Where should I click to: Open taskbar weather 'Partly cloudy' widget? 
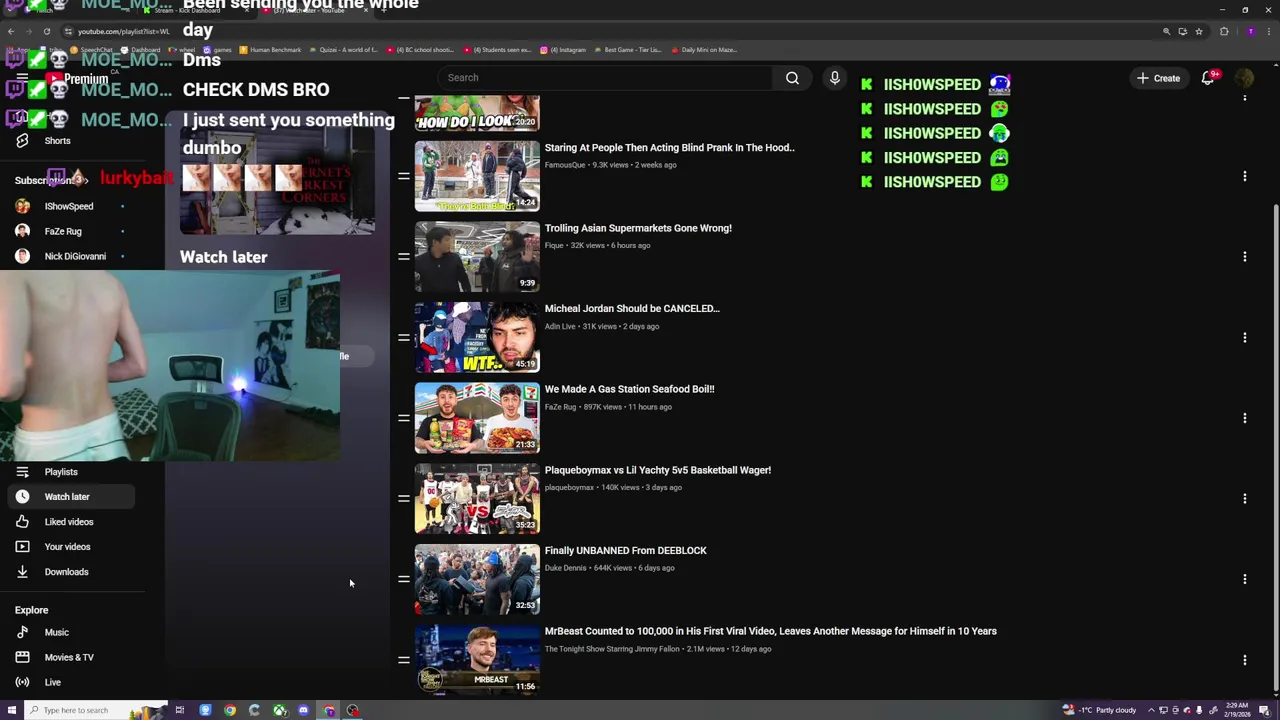[x=1100, y=710]
